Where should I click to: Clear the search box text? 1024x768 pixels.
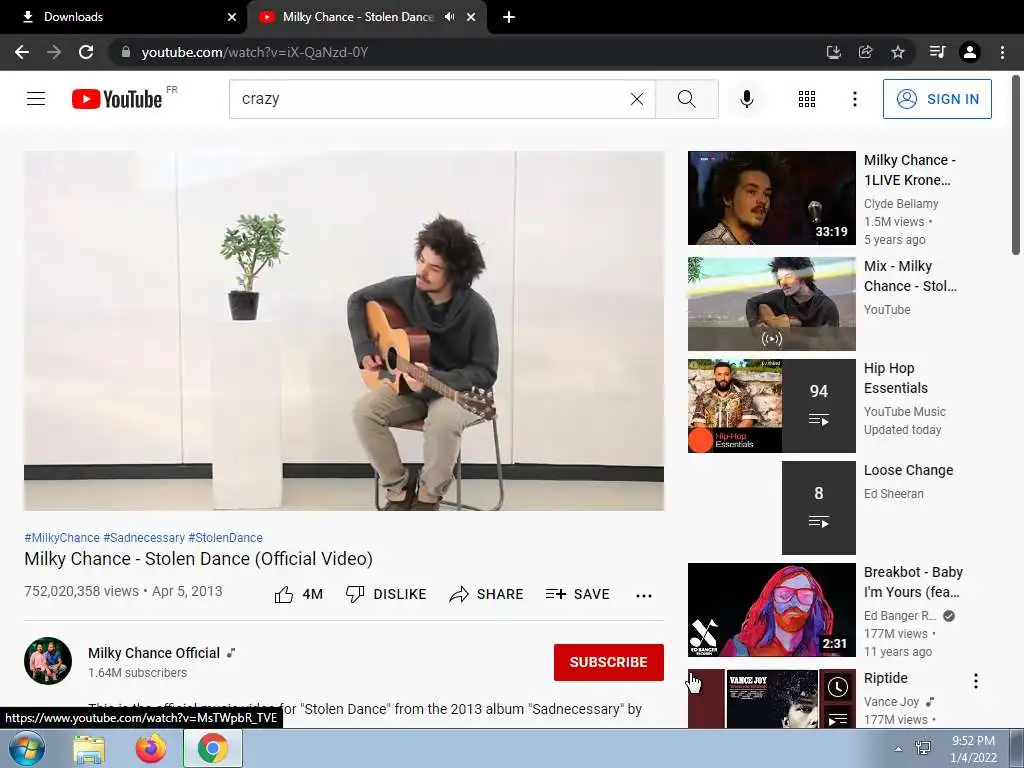point(637,99)
